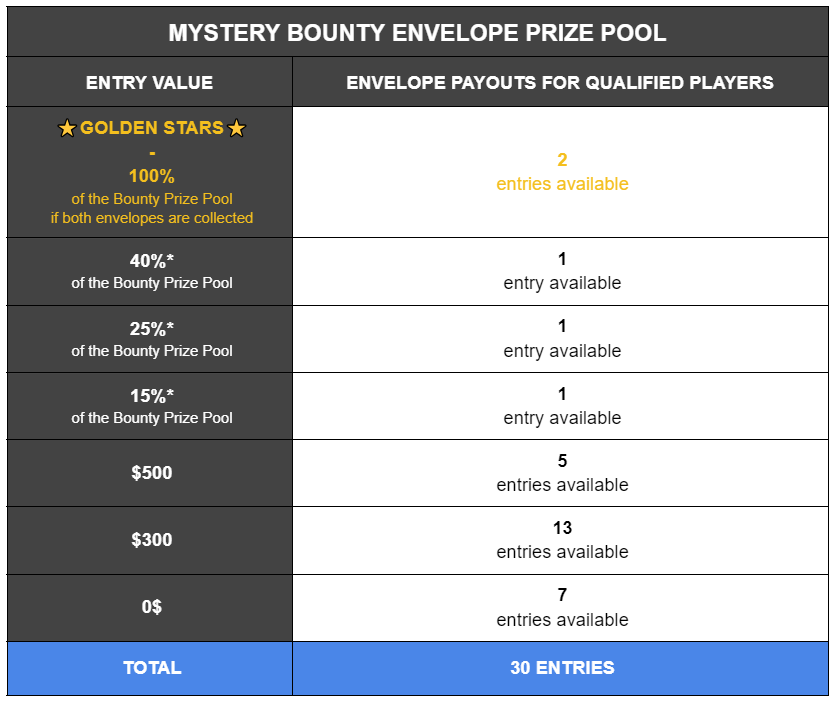
Task: Click the 30 ENTRIES total cell
Action: point(562,668)
